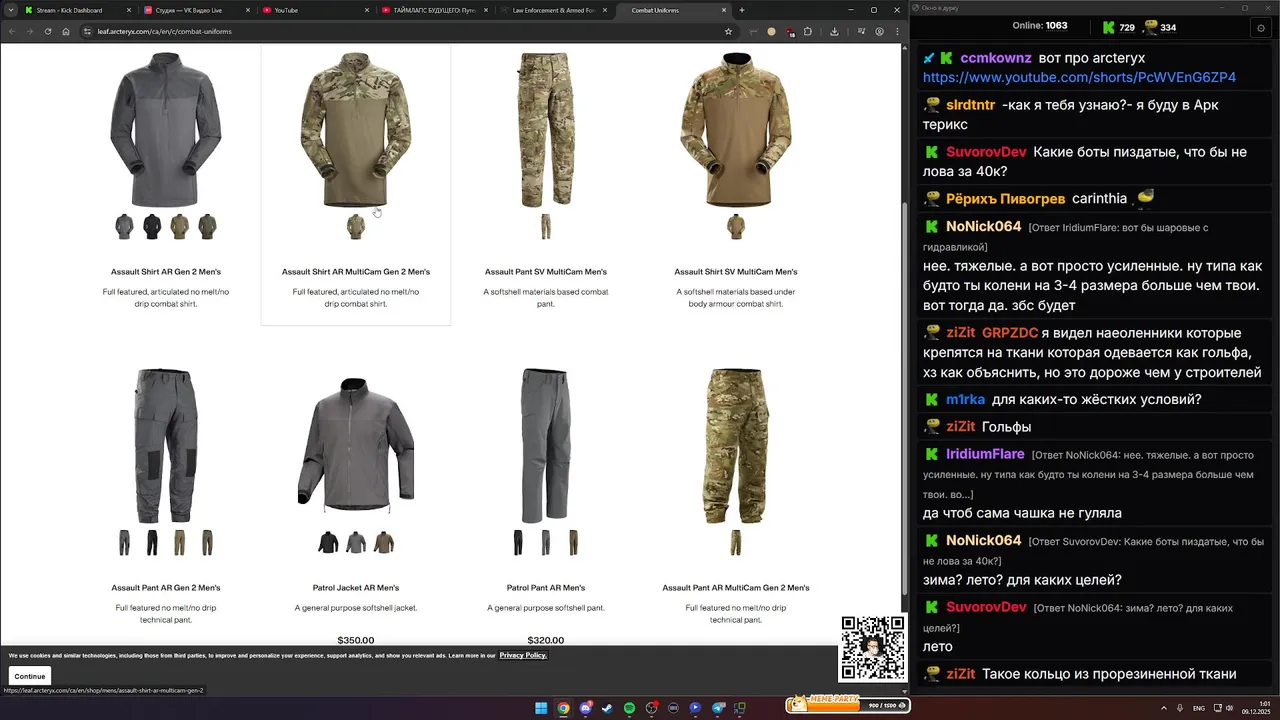Open Assault Shirt AR MultiCam Gen 2 Men's
This screenshot has width=1280, height=720.
(356, 272)
